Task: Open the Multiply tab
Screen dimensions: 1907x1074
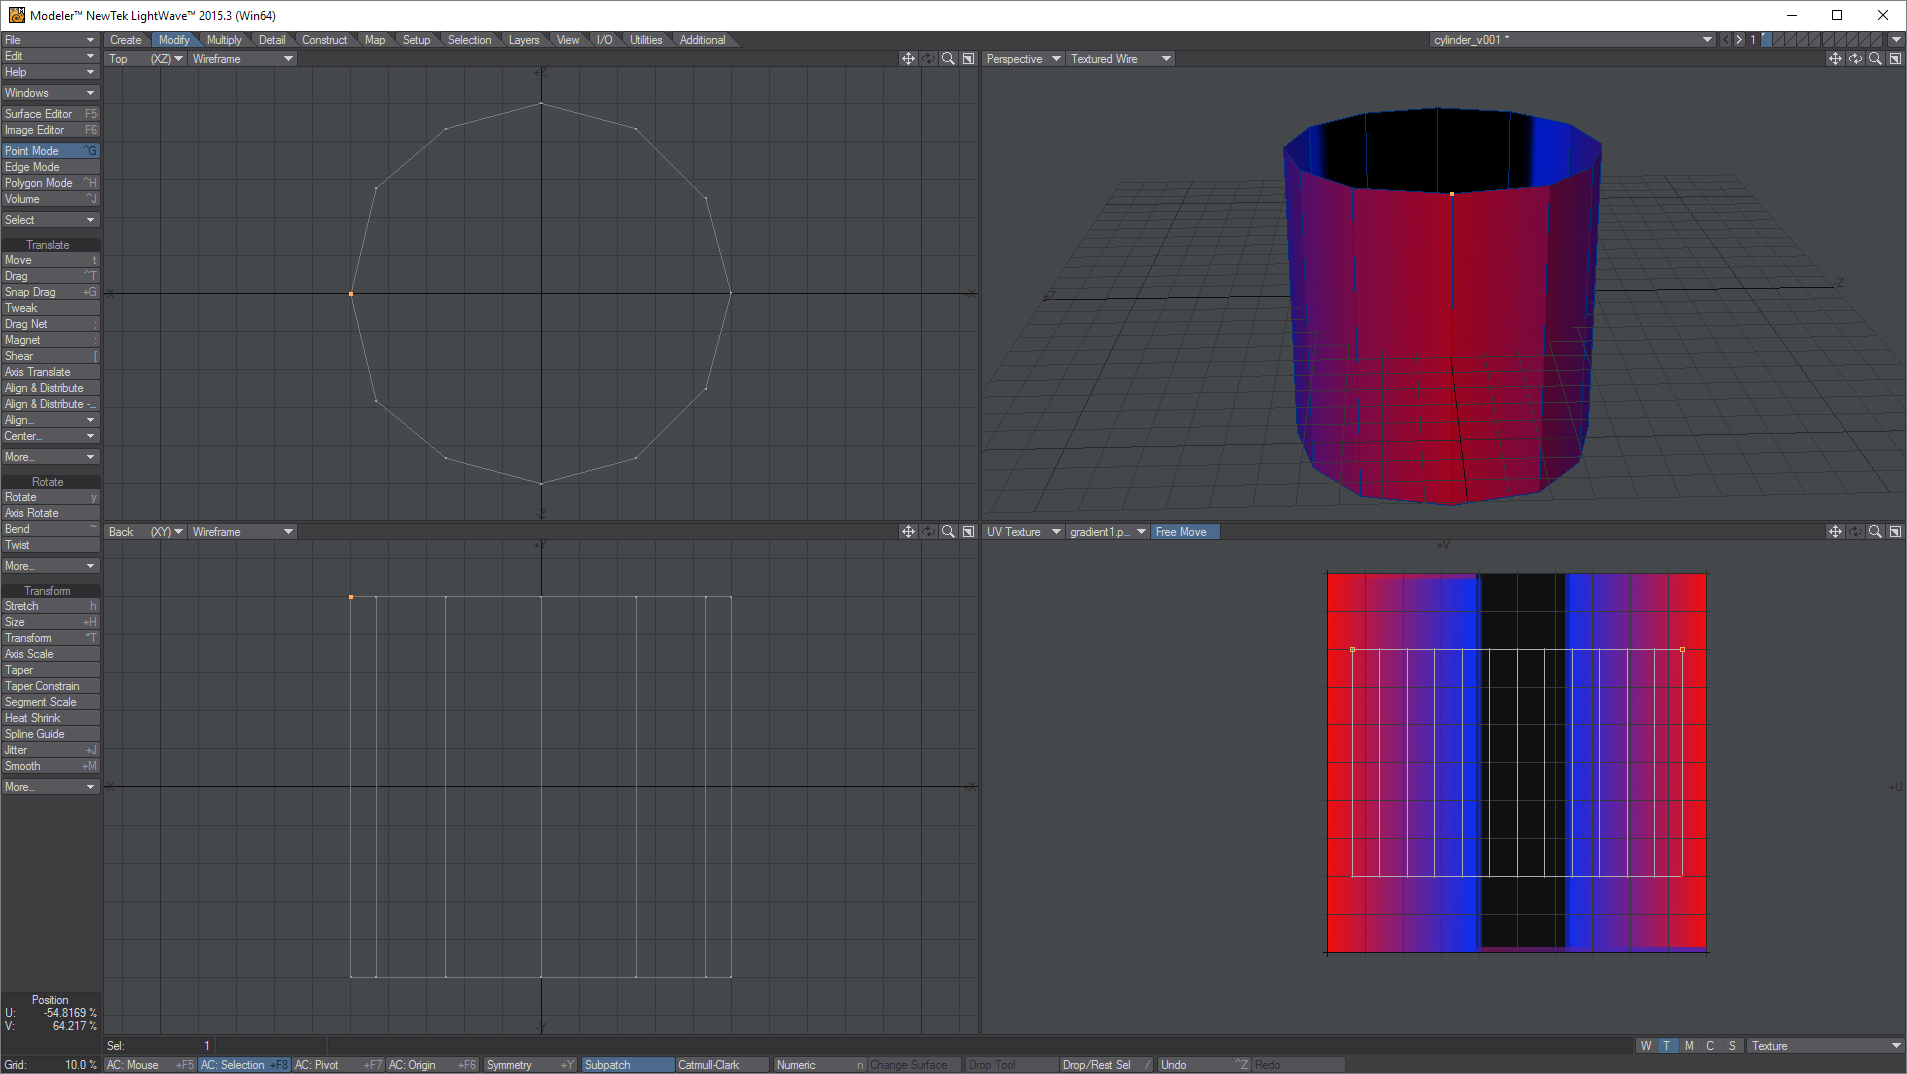Action: coord(224,40)
